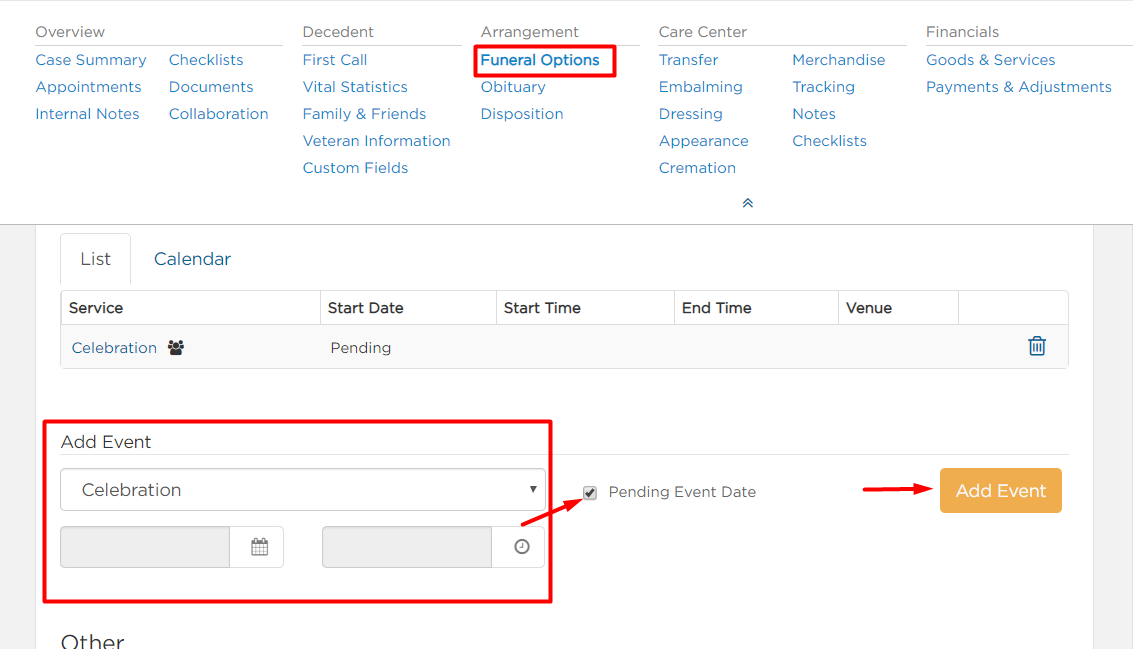Open Care Center Notes
Viewport: 1133px width, 649px height.
tap(814, 113)
